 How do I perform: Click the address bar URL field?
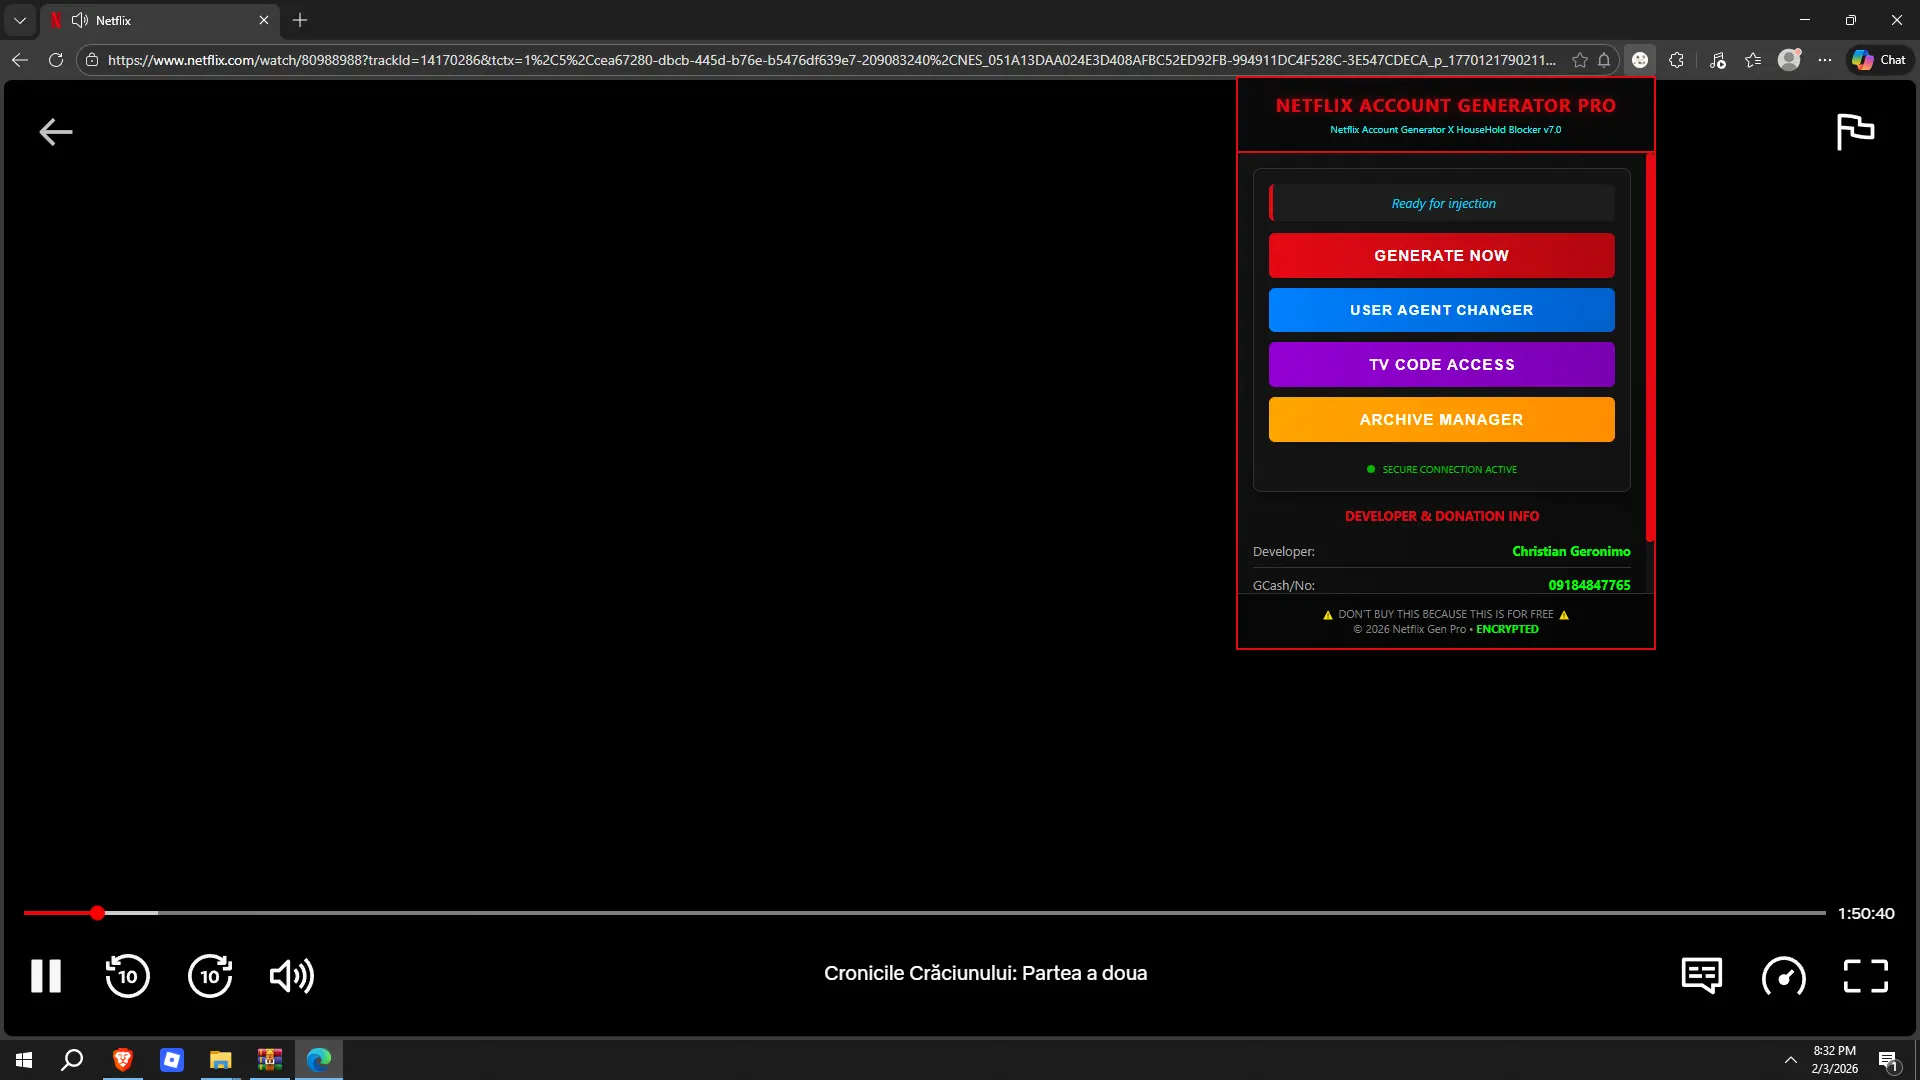tap(831, 60)
